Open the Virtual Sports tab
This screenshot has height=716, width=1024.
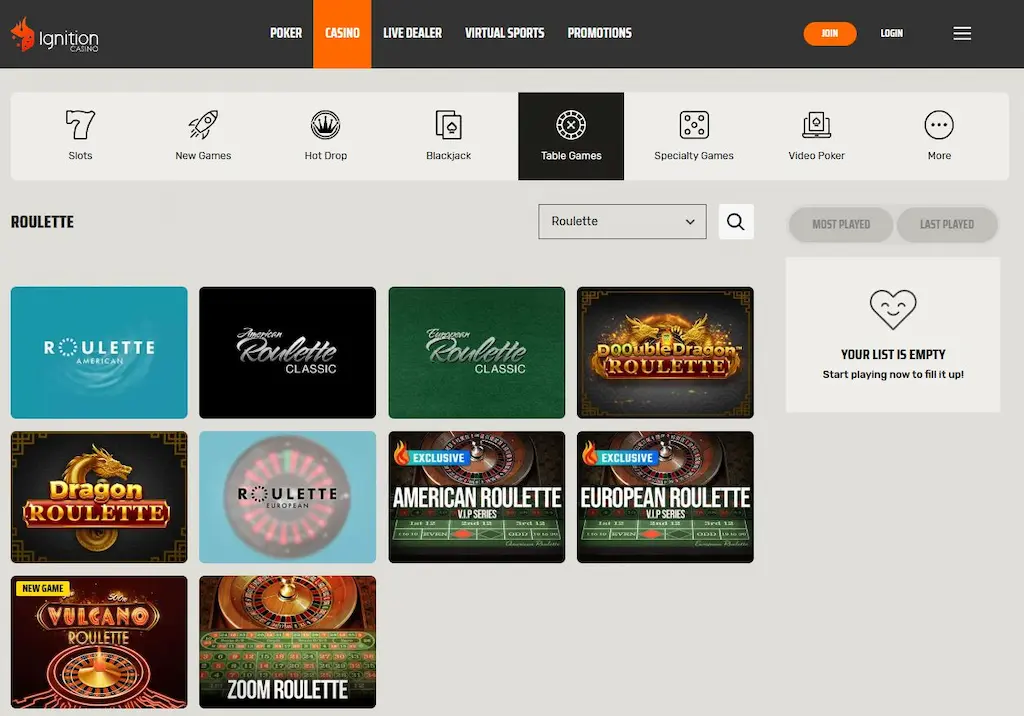click(505, 33)
